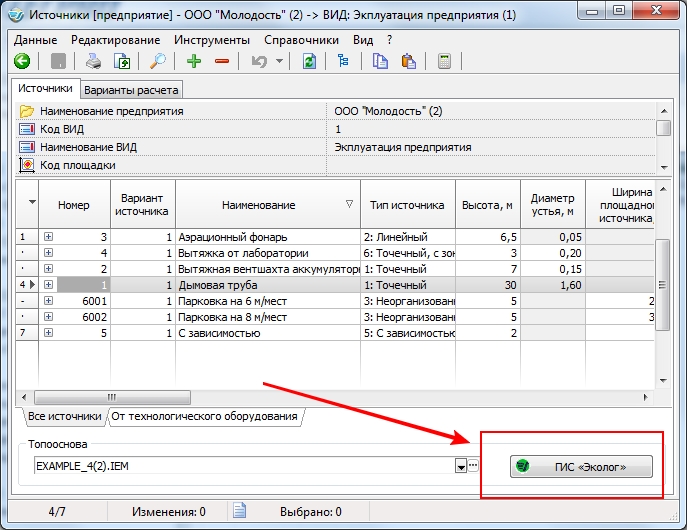Click the print icon in toolbar
687x530 pixels.
pos(93,61)
